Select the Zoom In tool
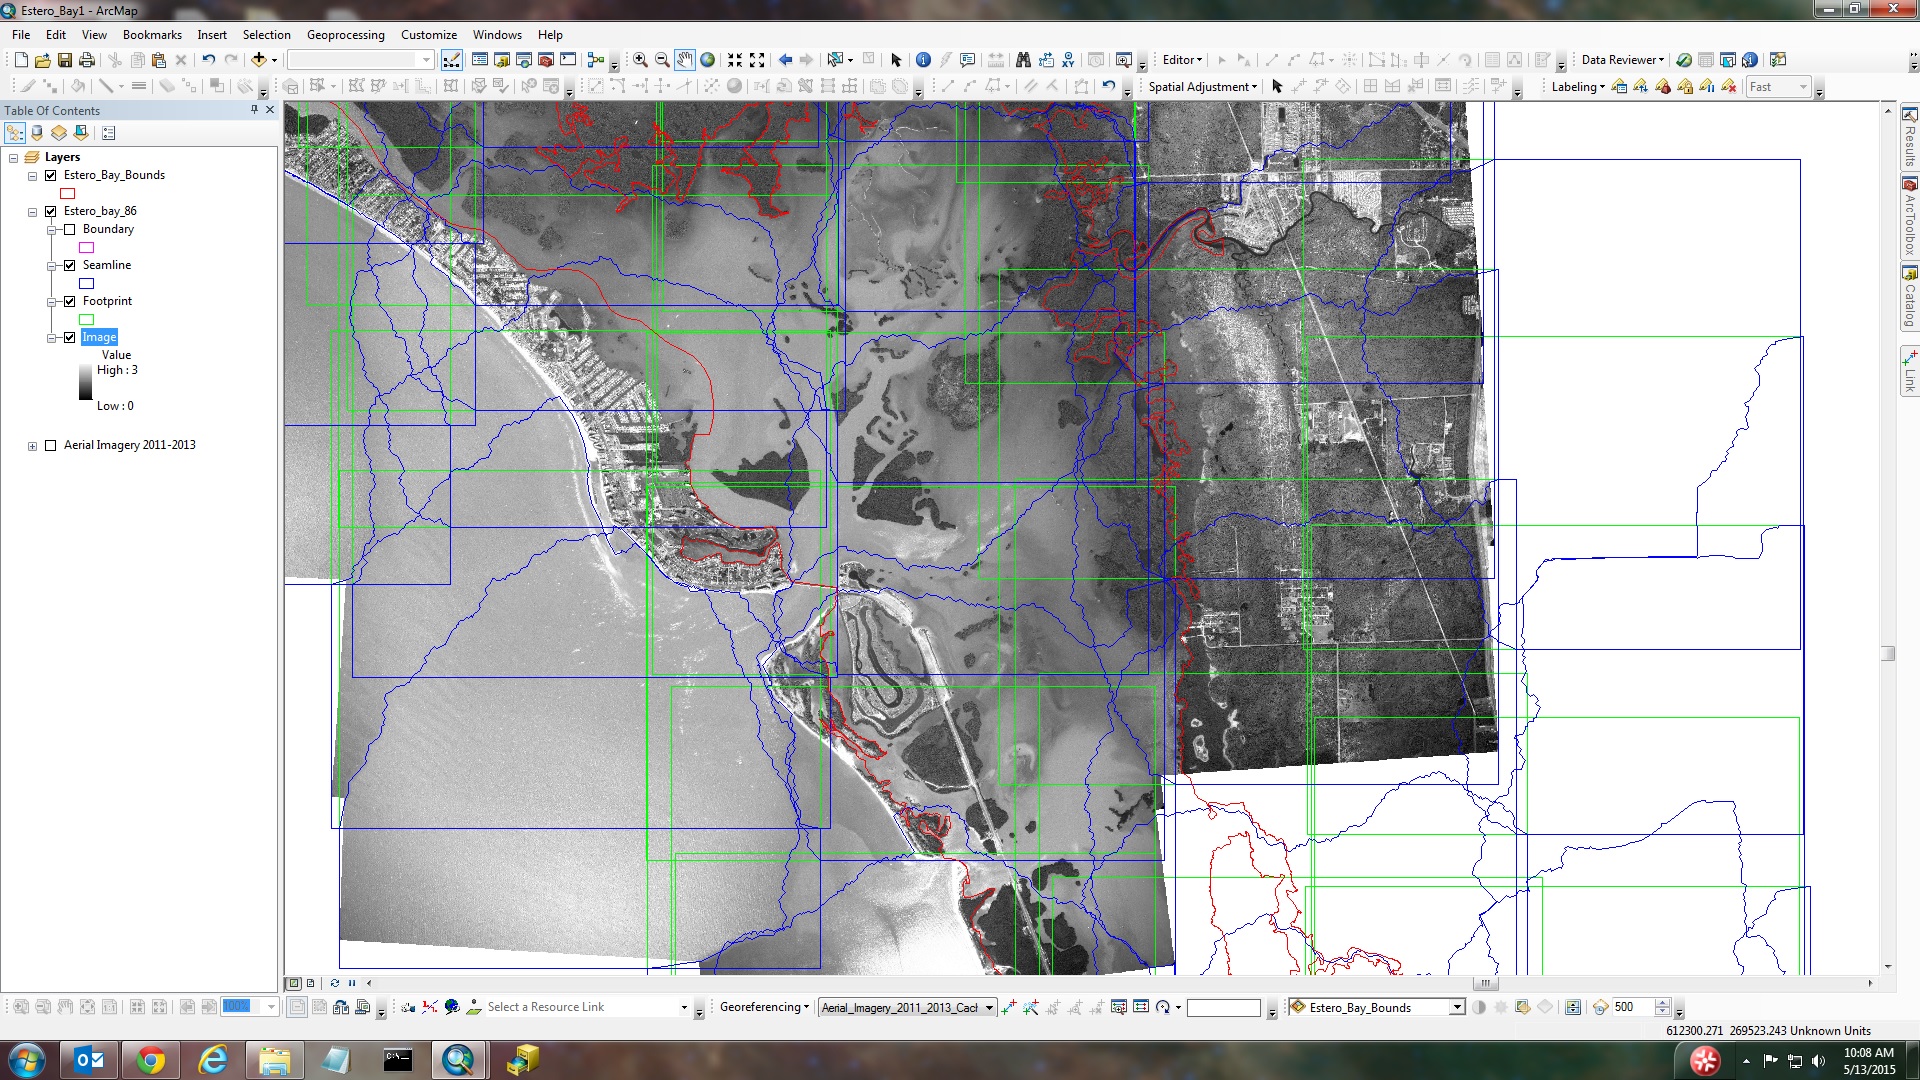Screen dimensions: 1920x1080 coord(640,60)
